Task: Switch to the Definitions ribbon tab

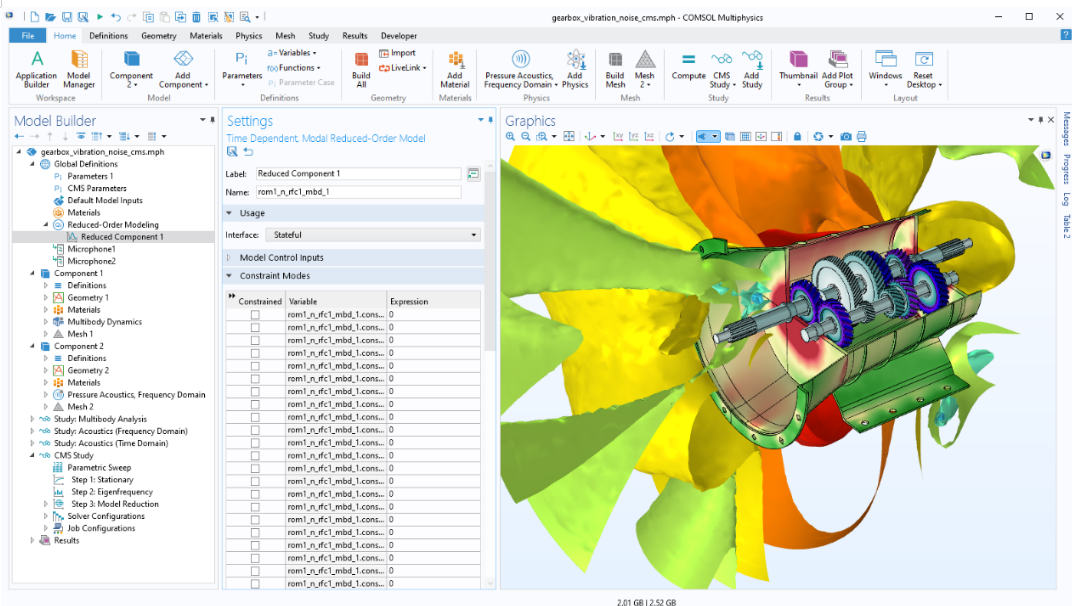Action: click(109, 36)
